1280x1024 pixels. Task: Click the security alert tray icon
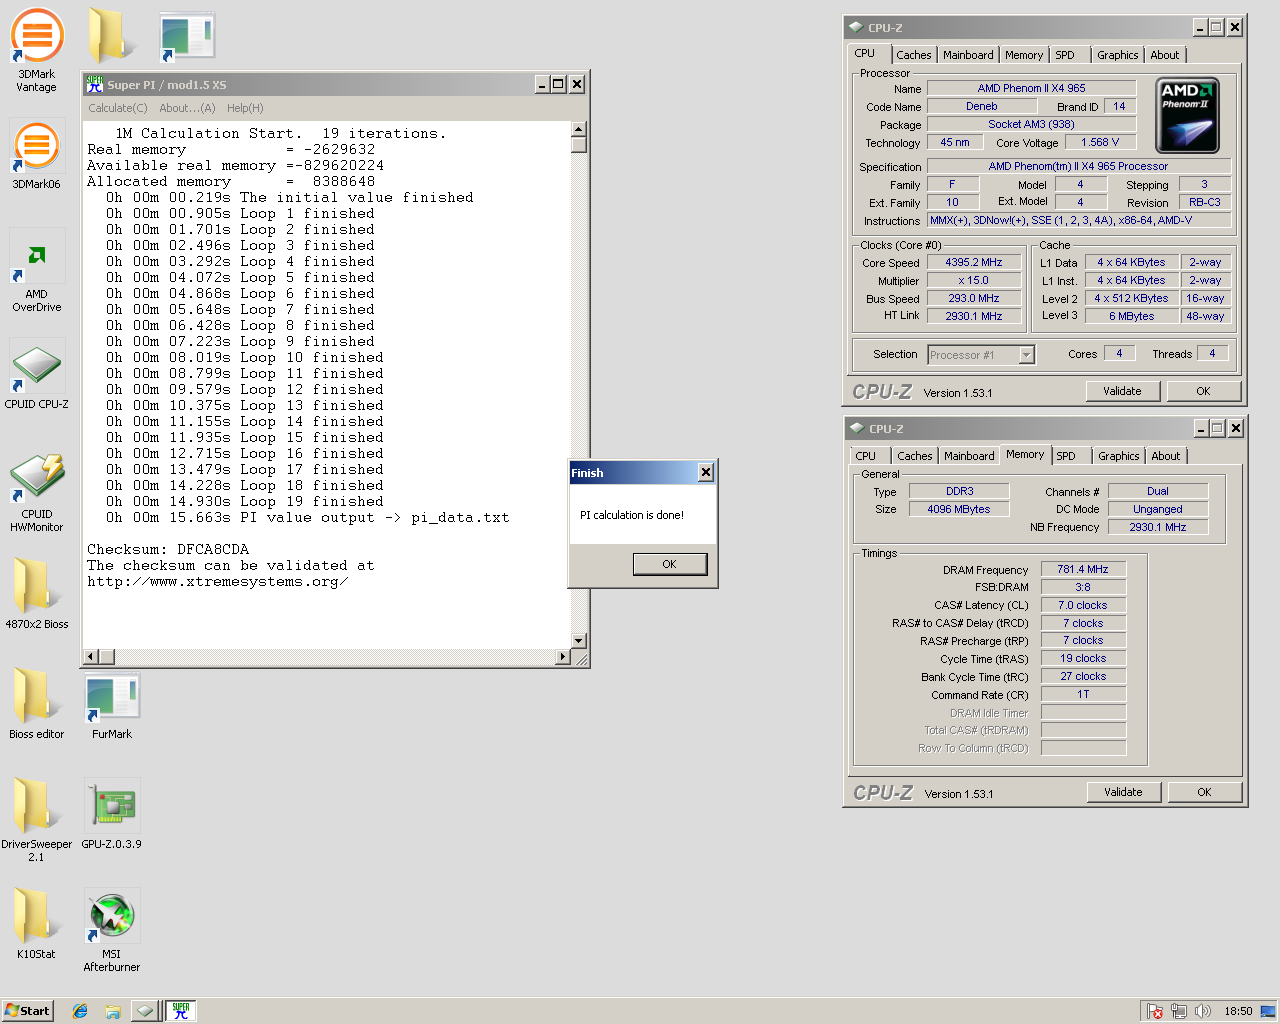1155,1011
